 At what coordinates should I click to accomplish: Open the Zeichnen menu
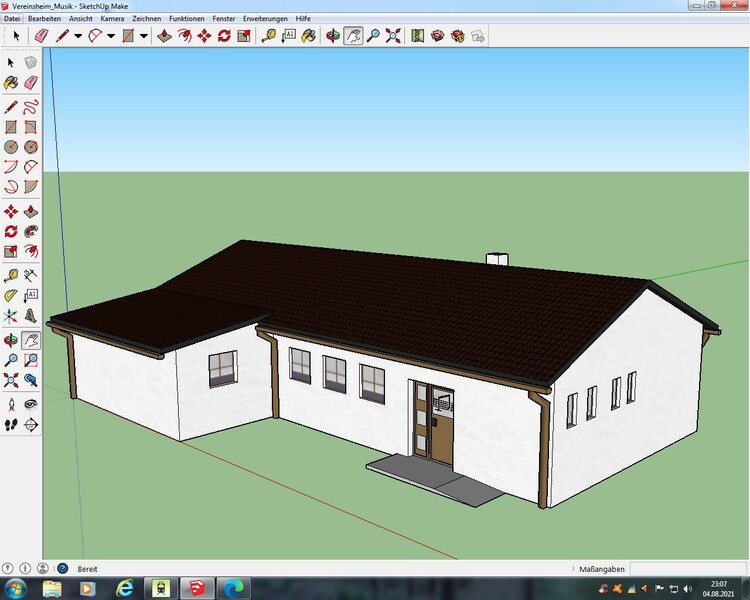tap(146, 19)
